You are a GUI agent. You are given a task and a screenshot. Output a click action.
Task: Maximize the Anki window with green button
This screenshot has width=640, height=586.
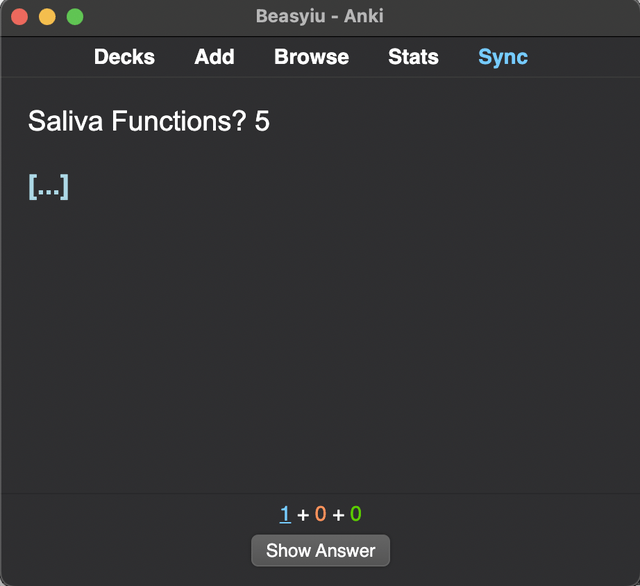pyautogui.click(x=75, y=17)
